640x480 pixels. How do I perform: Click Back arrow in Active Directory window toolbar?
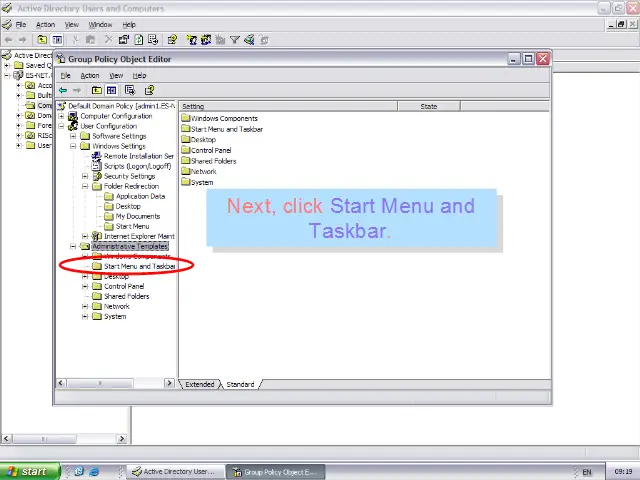(x=9, y=40)
